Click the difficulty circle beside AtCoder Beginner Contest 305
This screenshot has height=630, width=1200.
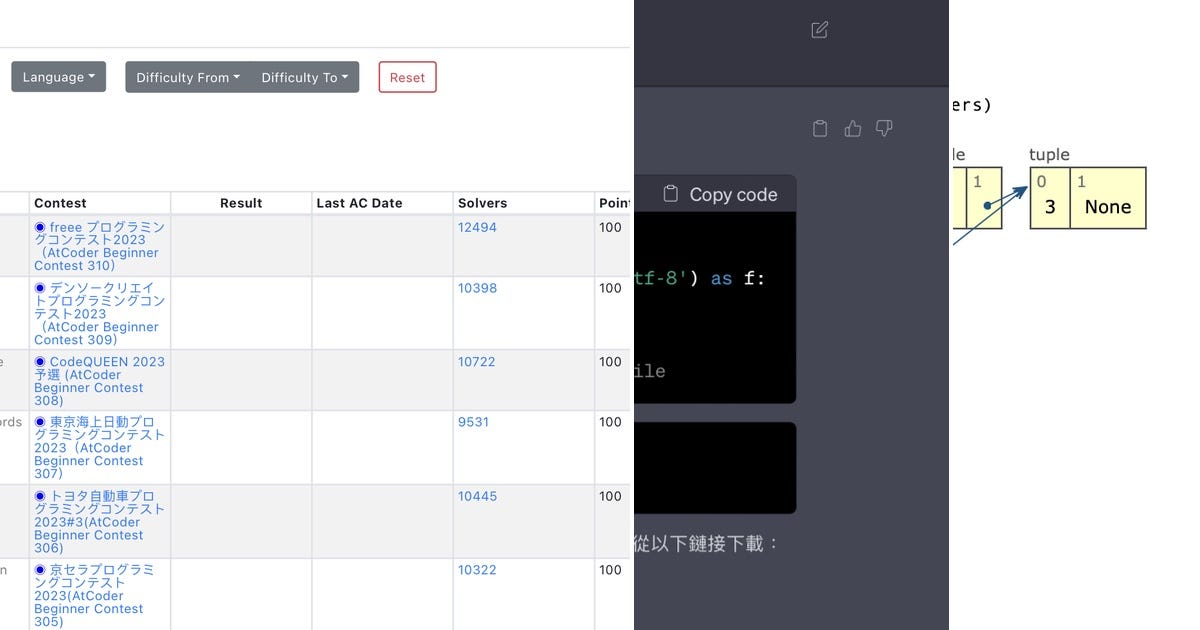(41, 570)
